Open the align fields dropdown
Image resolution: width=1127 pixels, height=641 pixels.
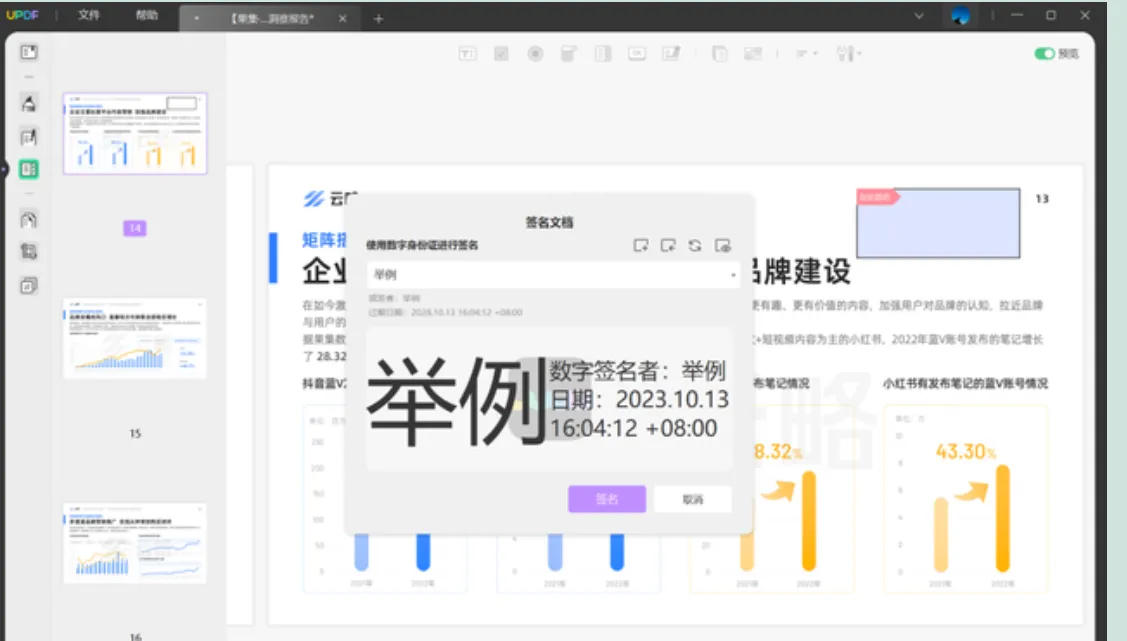[x=806, y=54]
